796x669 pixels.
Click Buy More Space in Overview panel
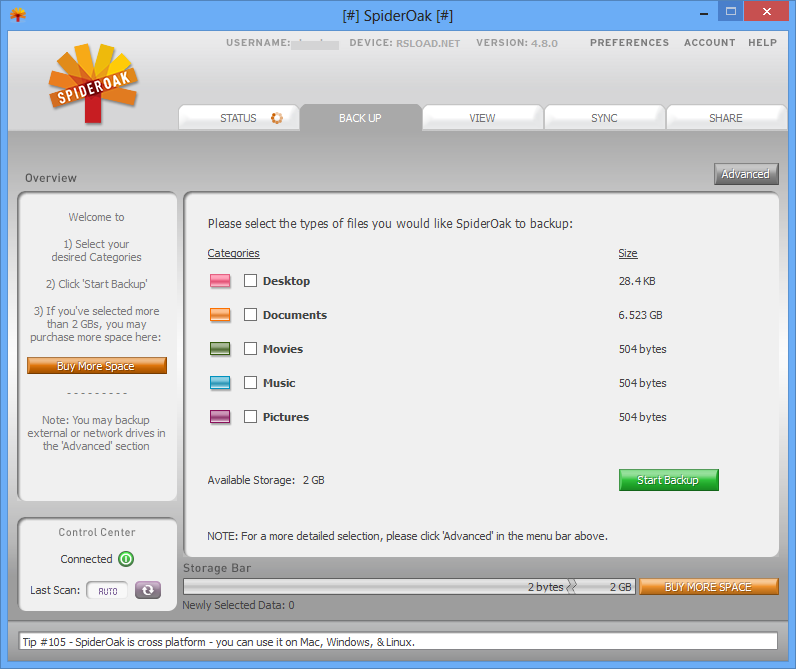pos(96,365)
